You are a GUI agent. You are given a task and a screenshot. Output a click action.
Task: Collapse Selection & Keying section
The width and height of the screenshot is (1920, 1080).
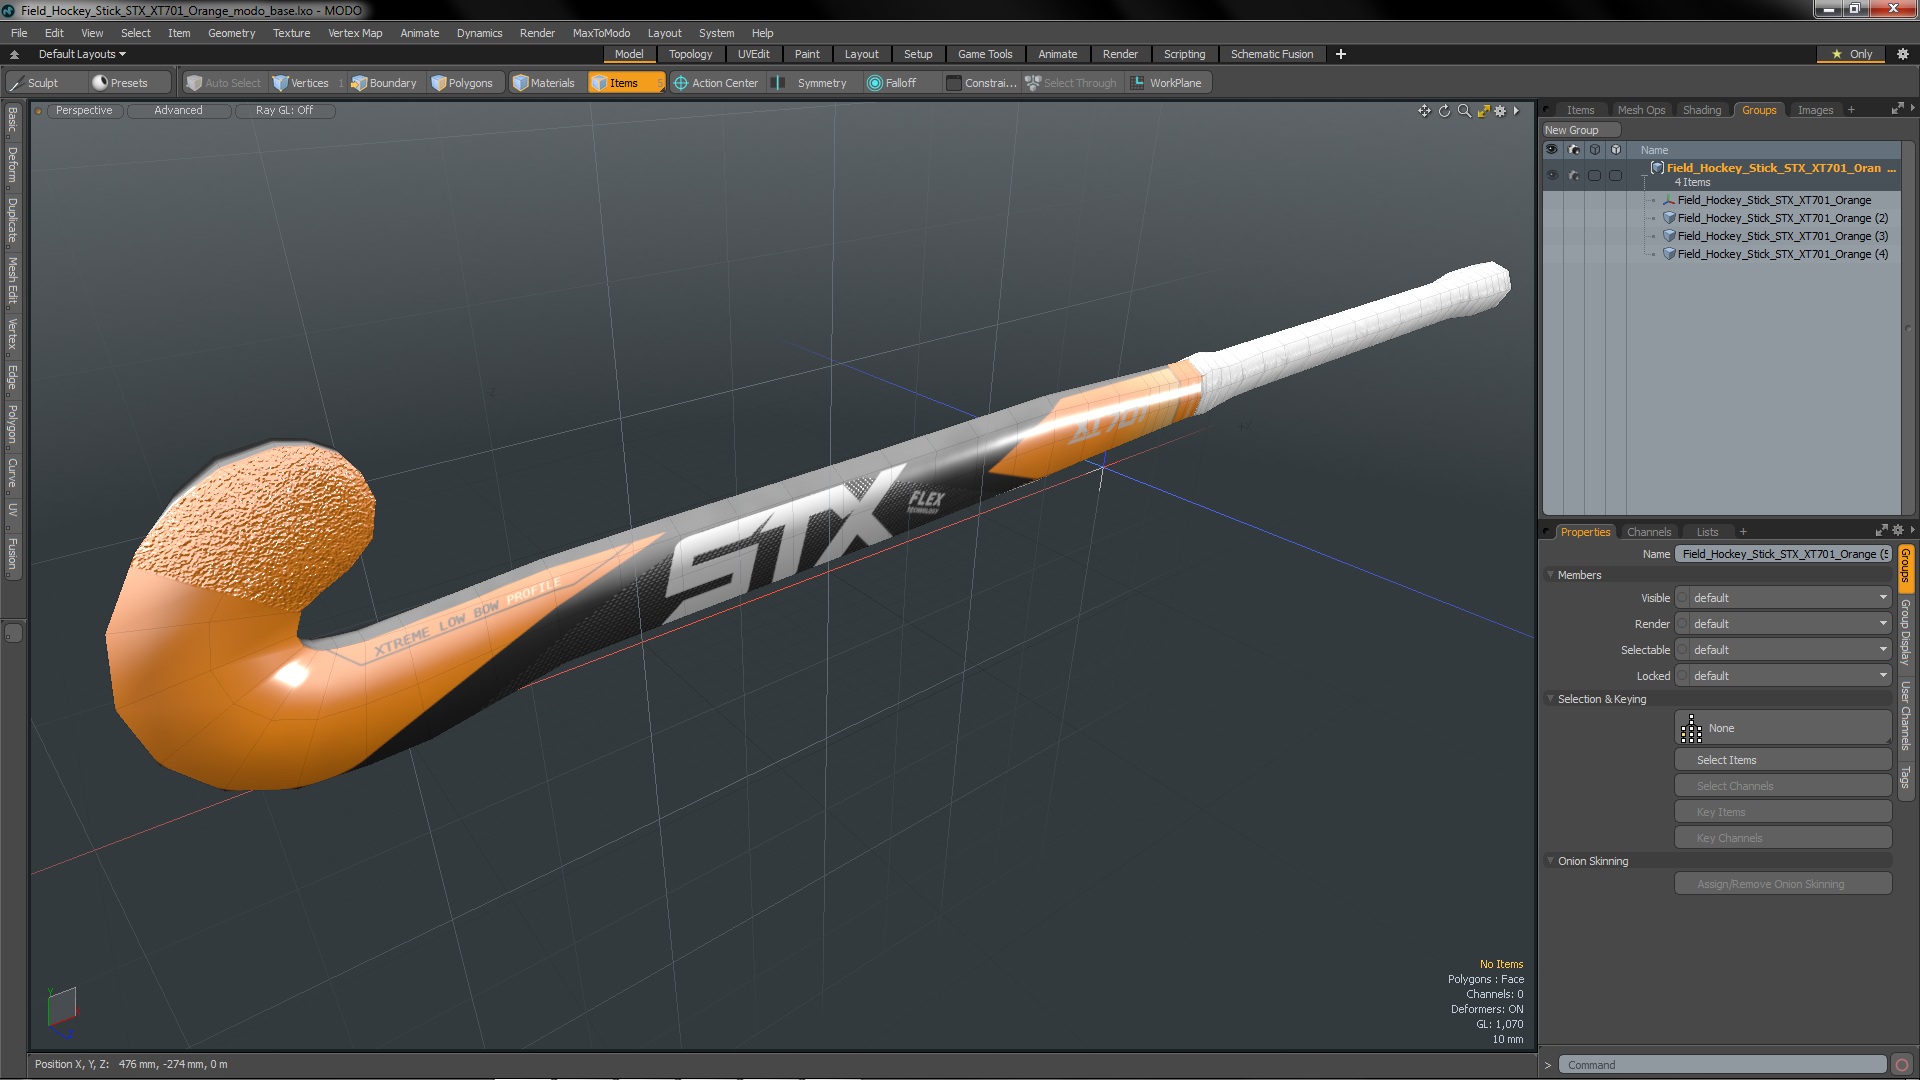pyautogui.click(x=1550, y=699)
